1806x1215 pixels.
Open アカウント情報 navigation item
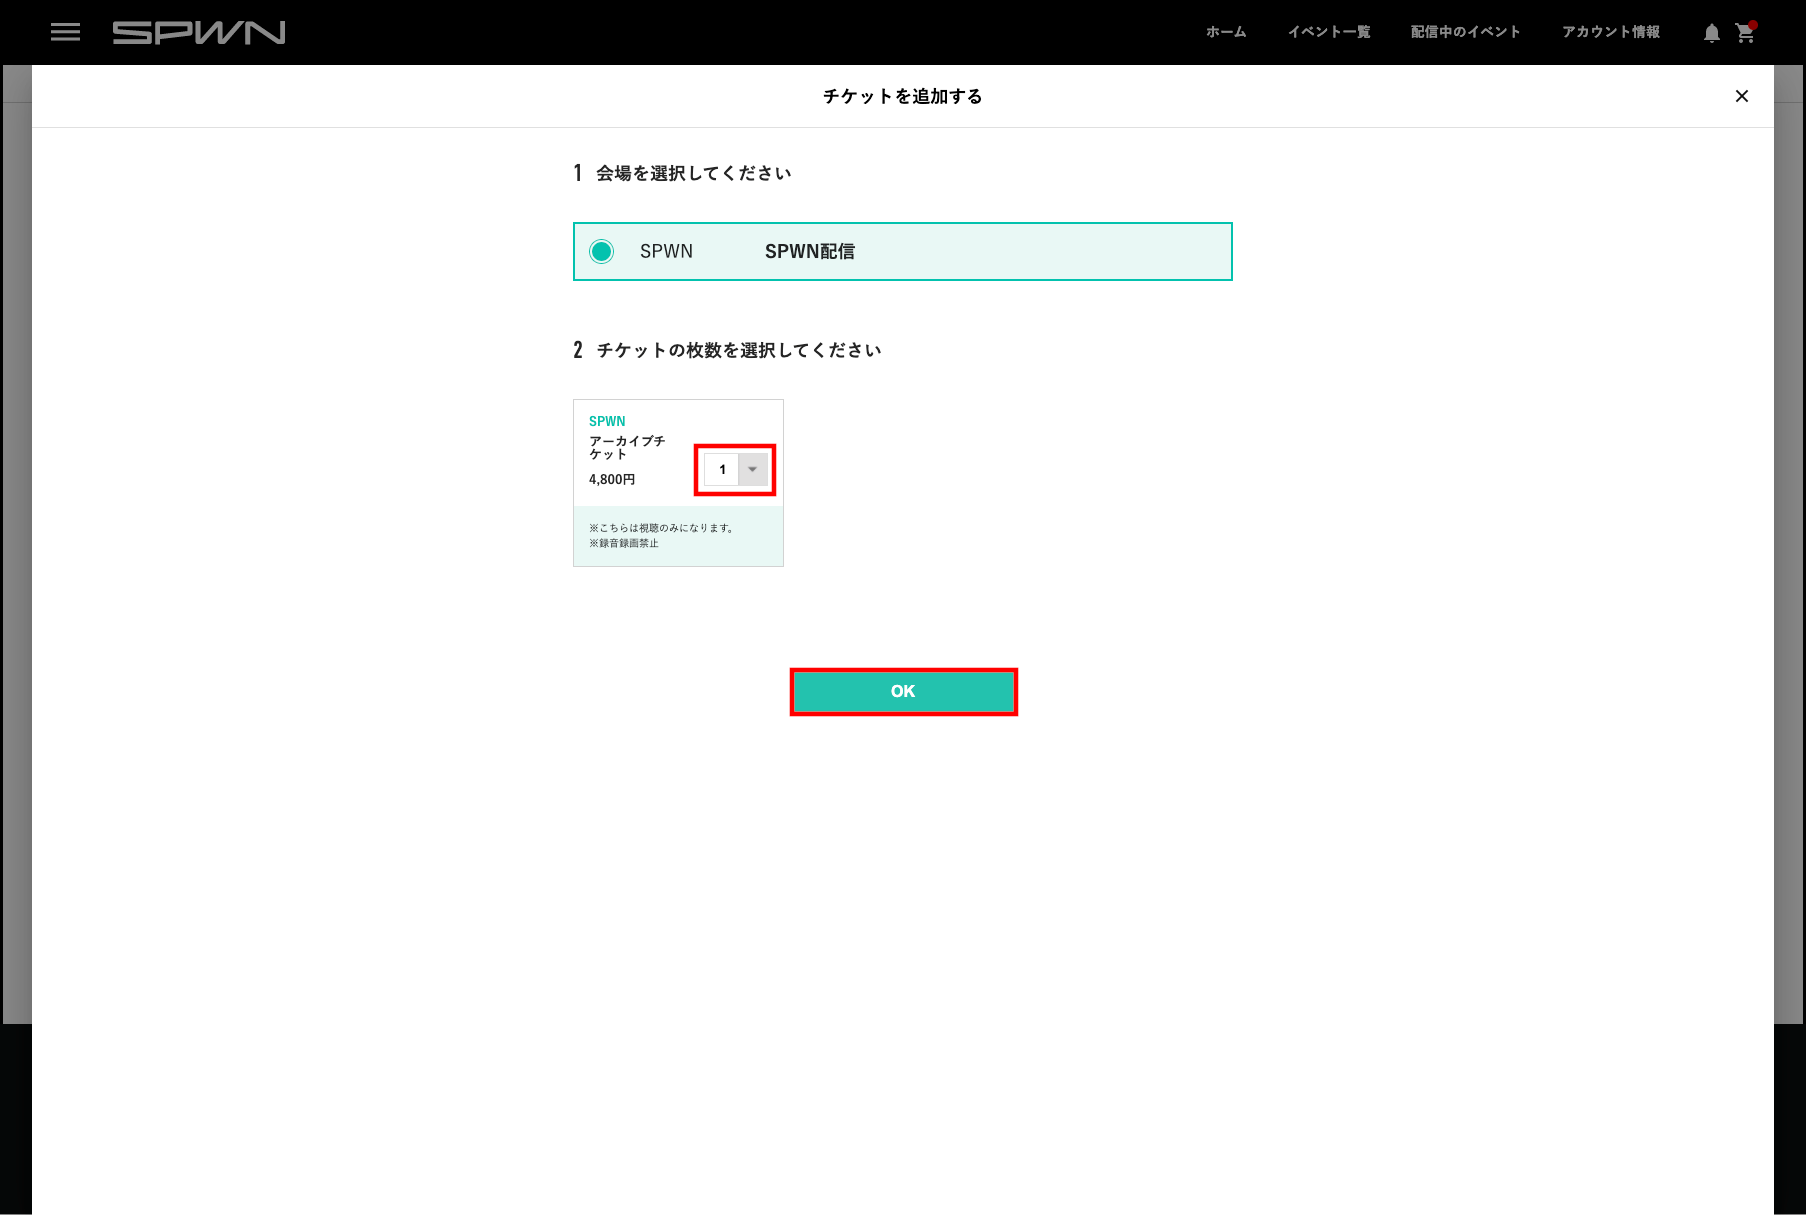point(1611,32)
